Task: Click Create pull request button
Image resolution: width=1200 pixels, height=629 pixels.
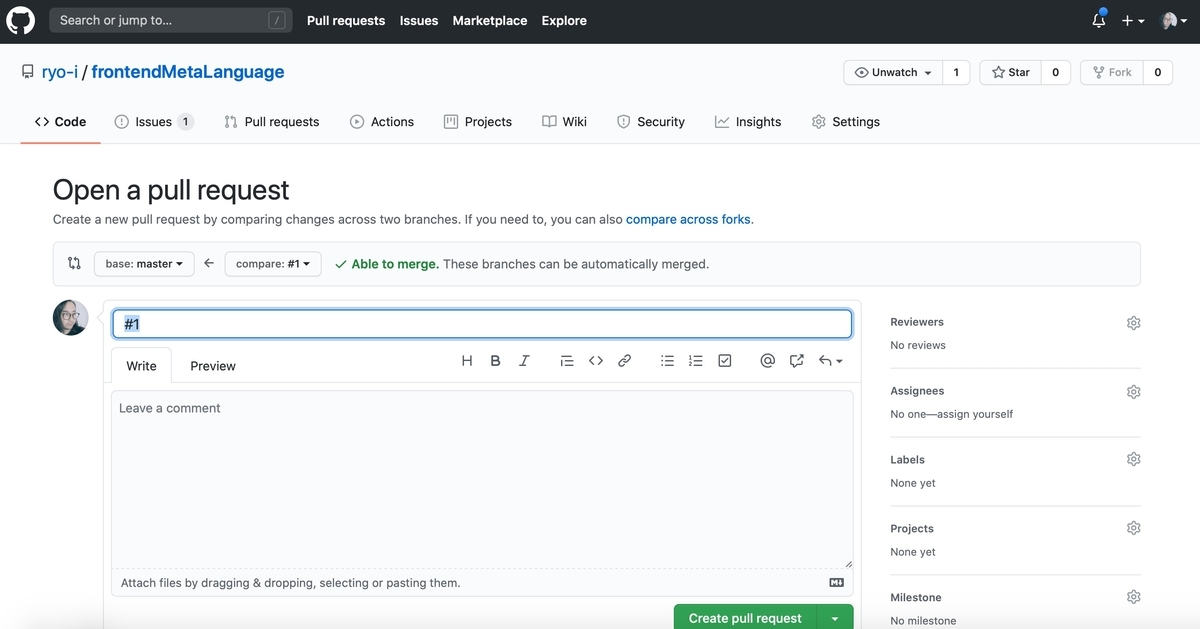Action: pos(745,617)
